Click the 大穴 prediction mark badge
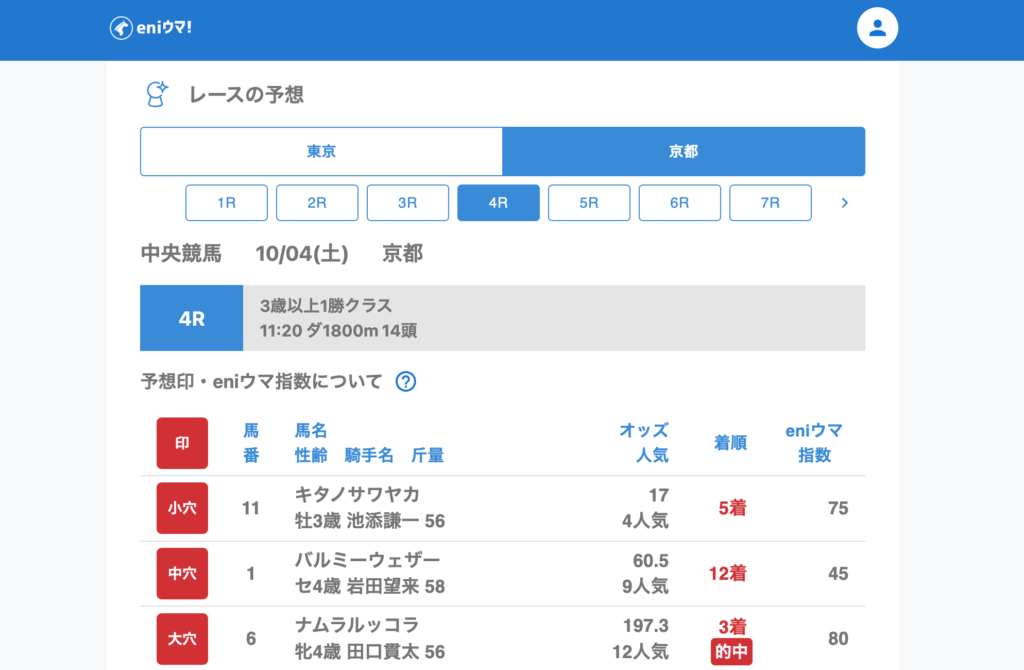The image size is (1024, 670). 182,639
